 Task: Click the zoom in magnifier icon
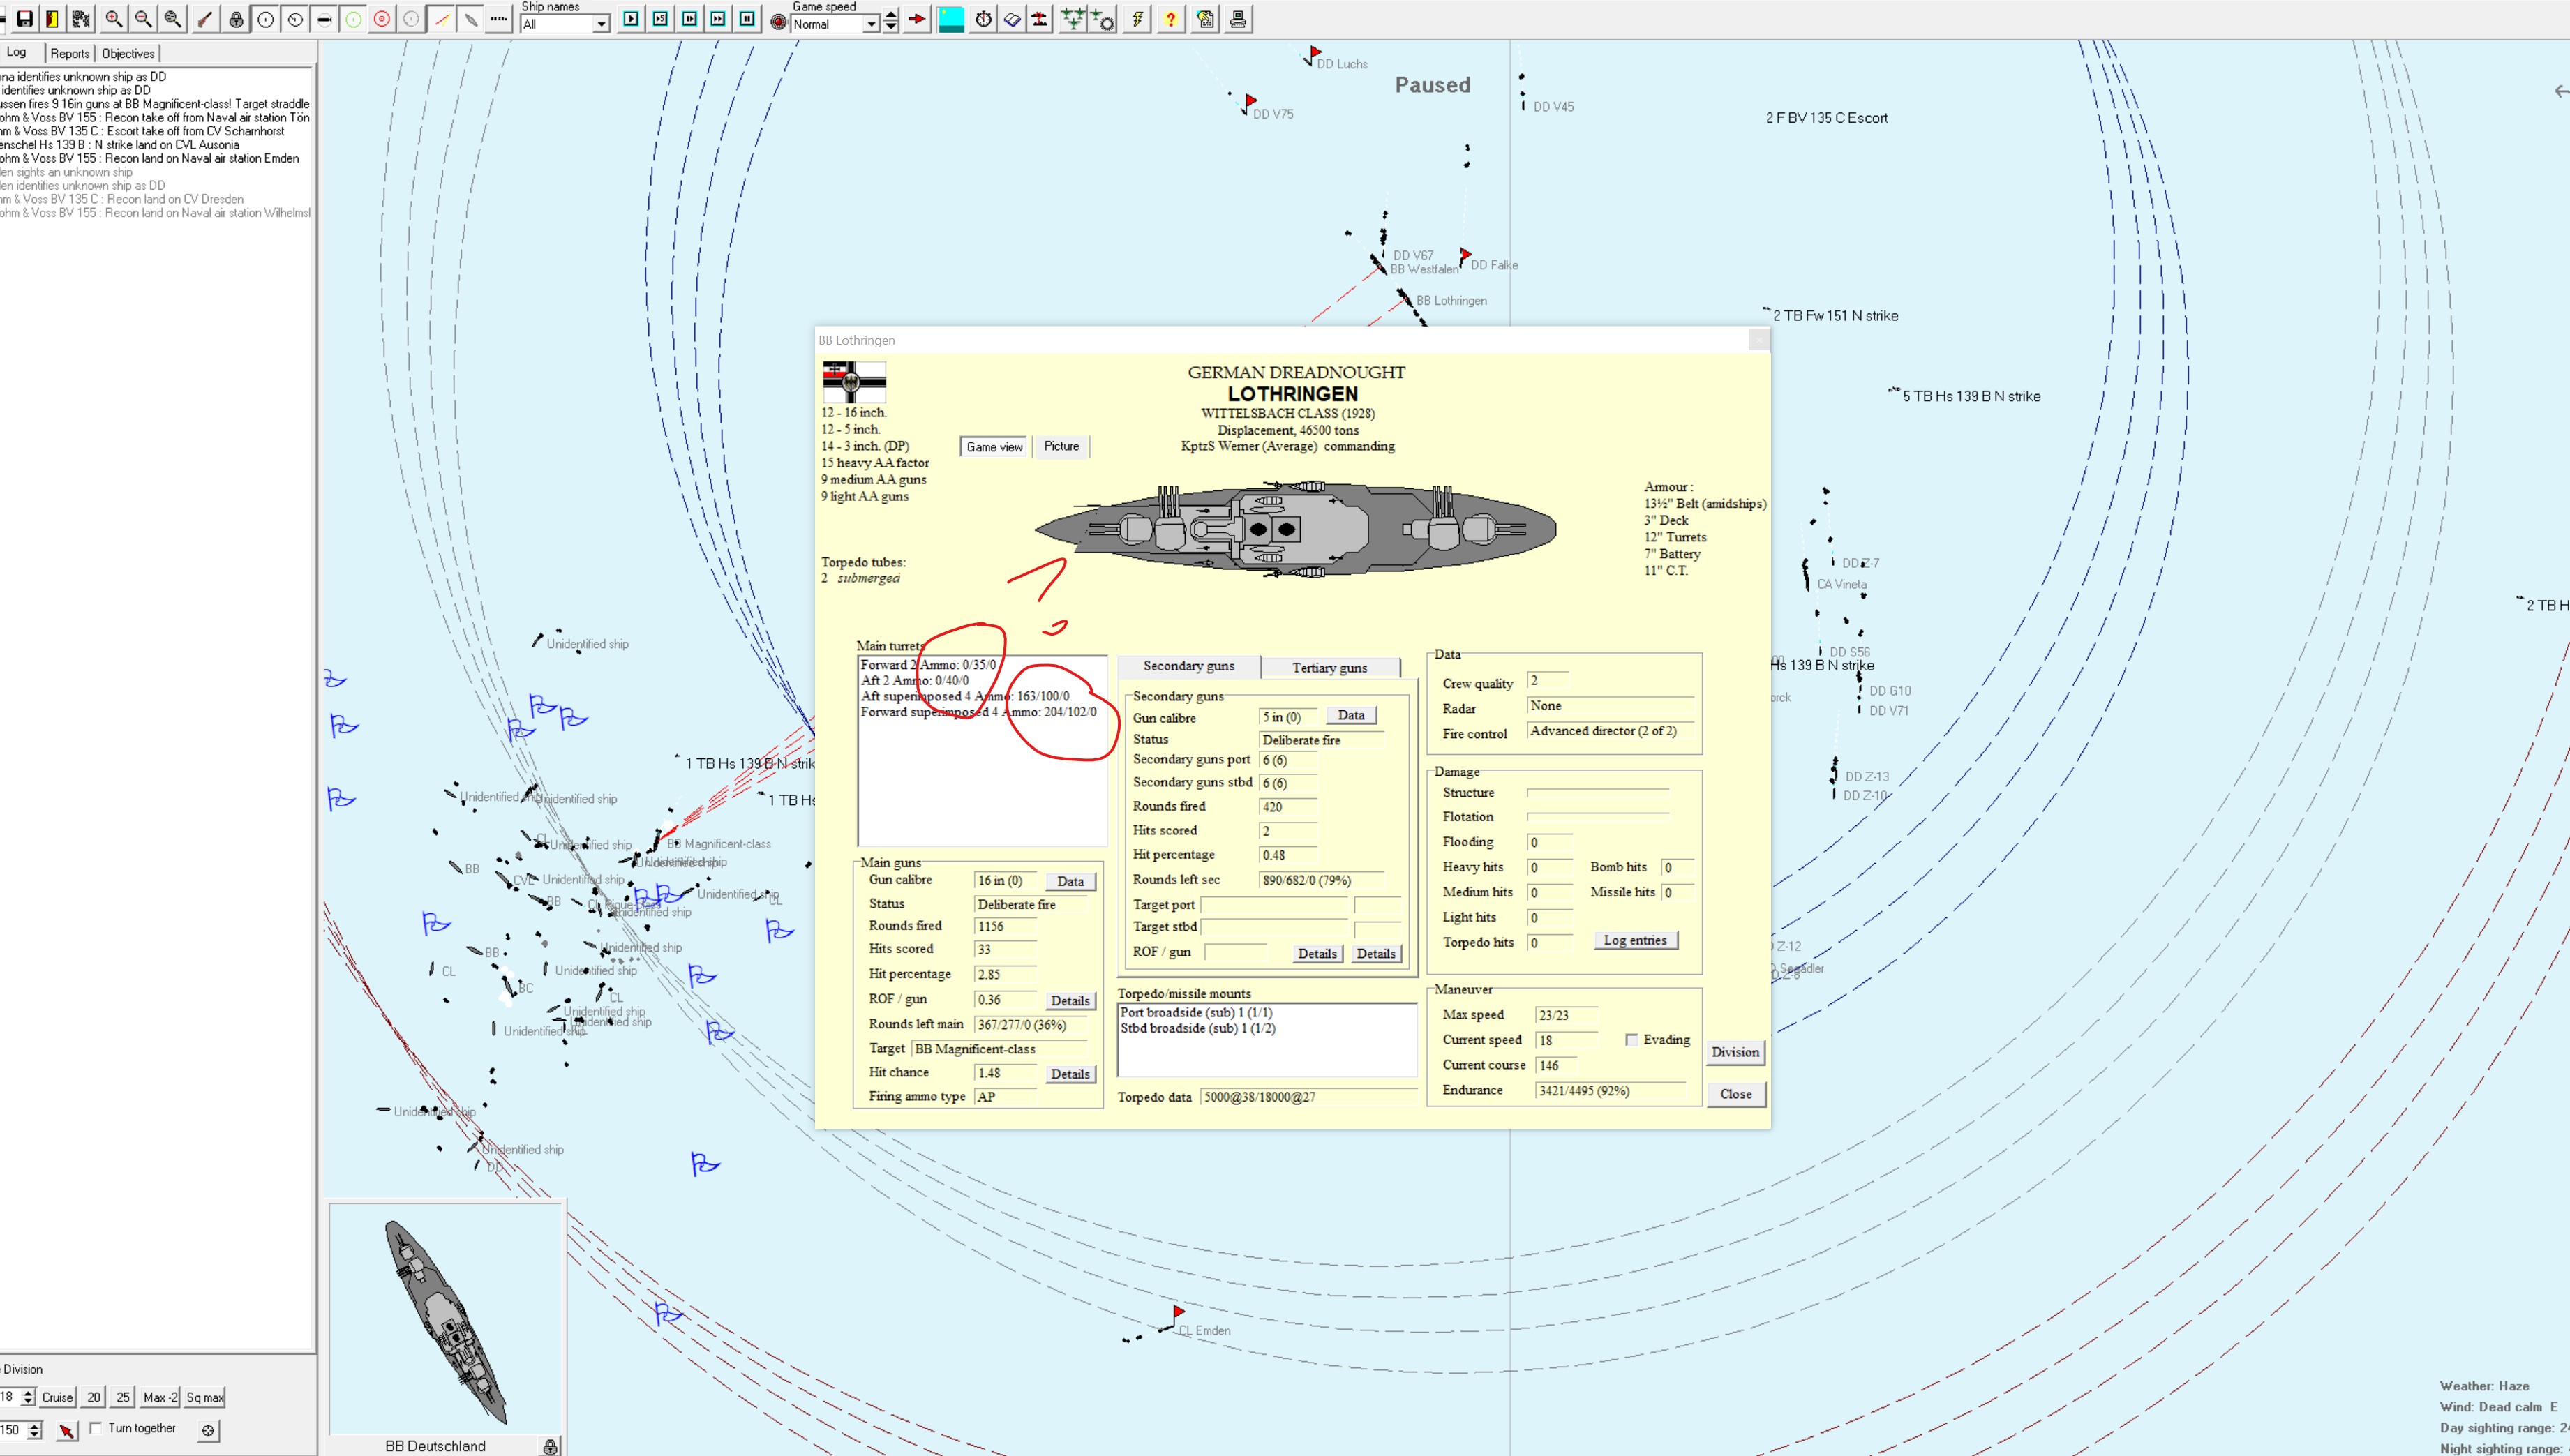(114, 19)
